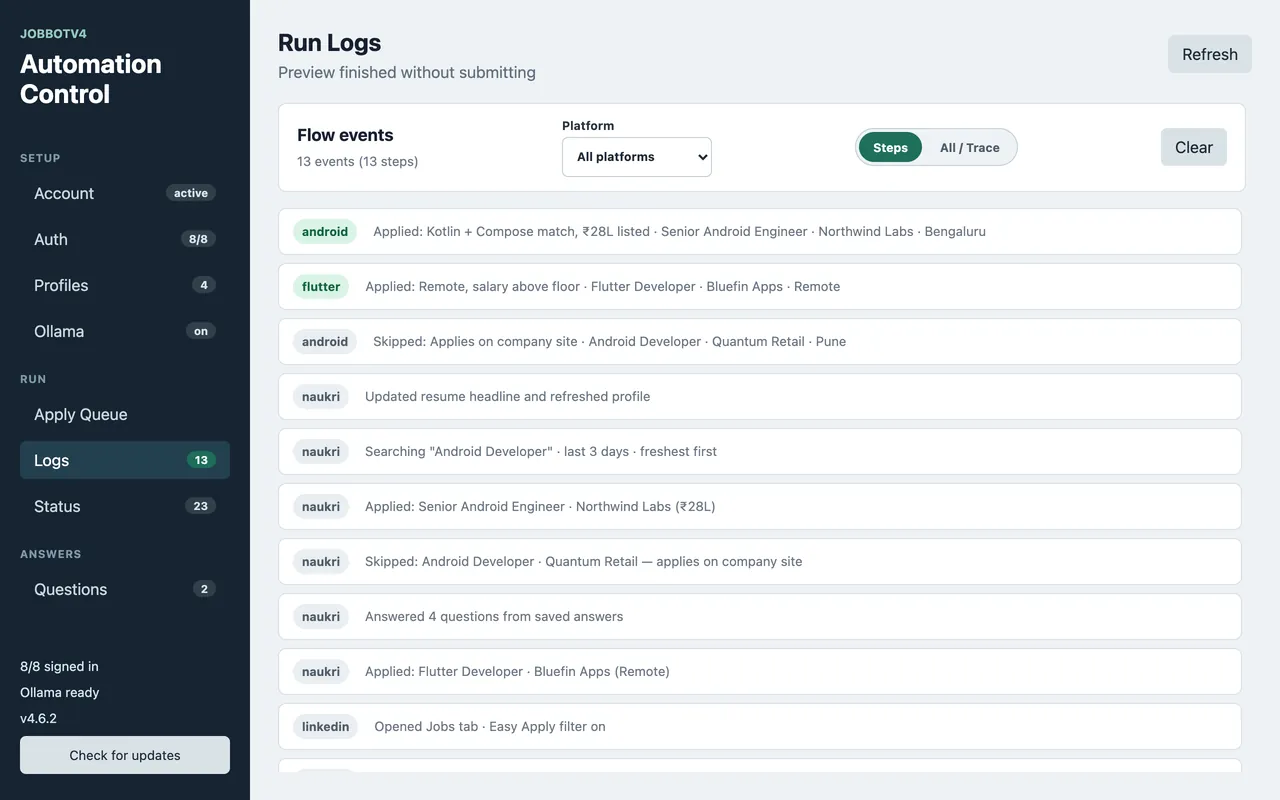Open the Account setup page
The image size is (1280, 800).
(x=125, y=193)
